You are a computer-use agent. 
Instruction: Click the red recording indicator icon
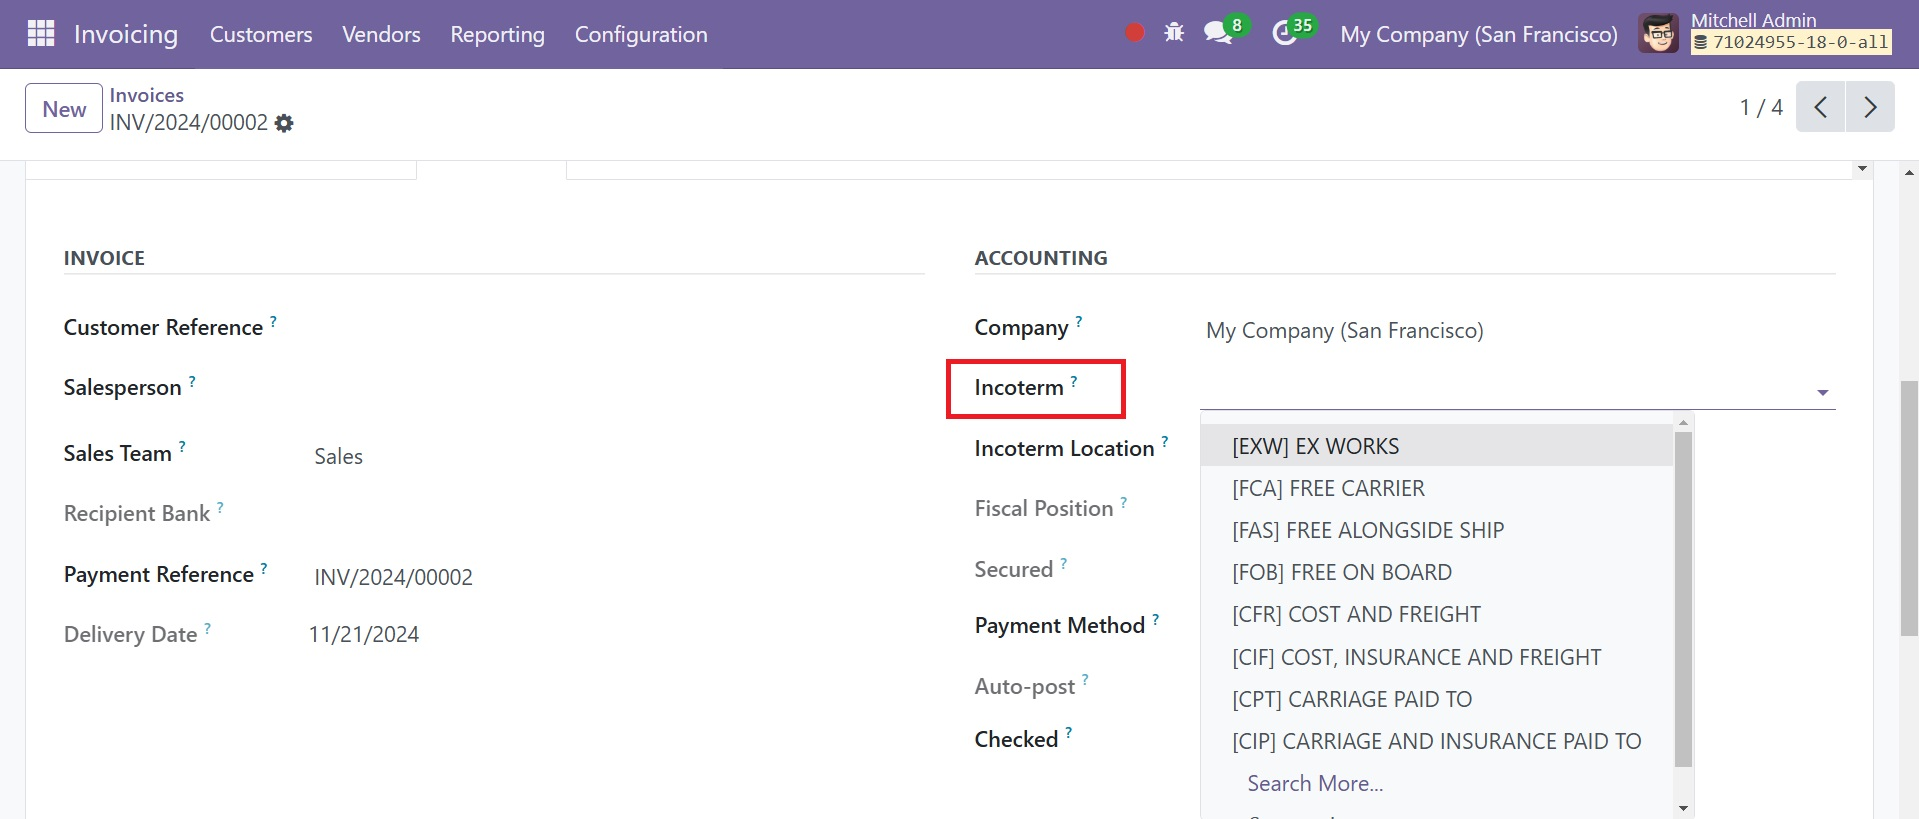click(1134, 33)
